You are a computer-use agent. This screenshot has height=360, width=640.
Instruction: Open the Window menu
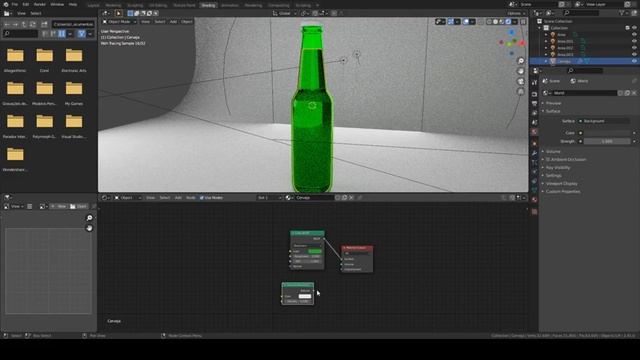(x=57, y=4)
